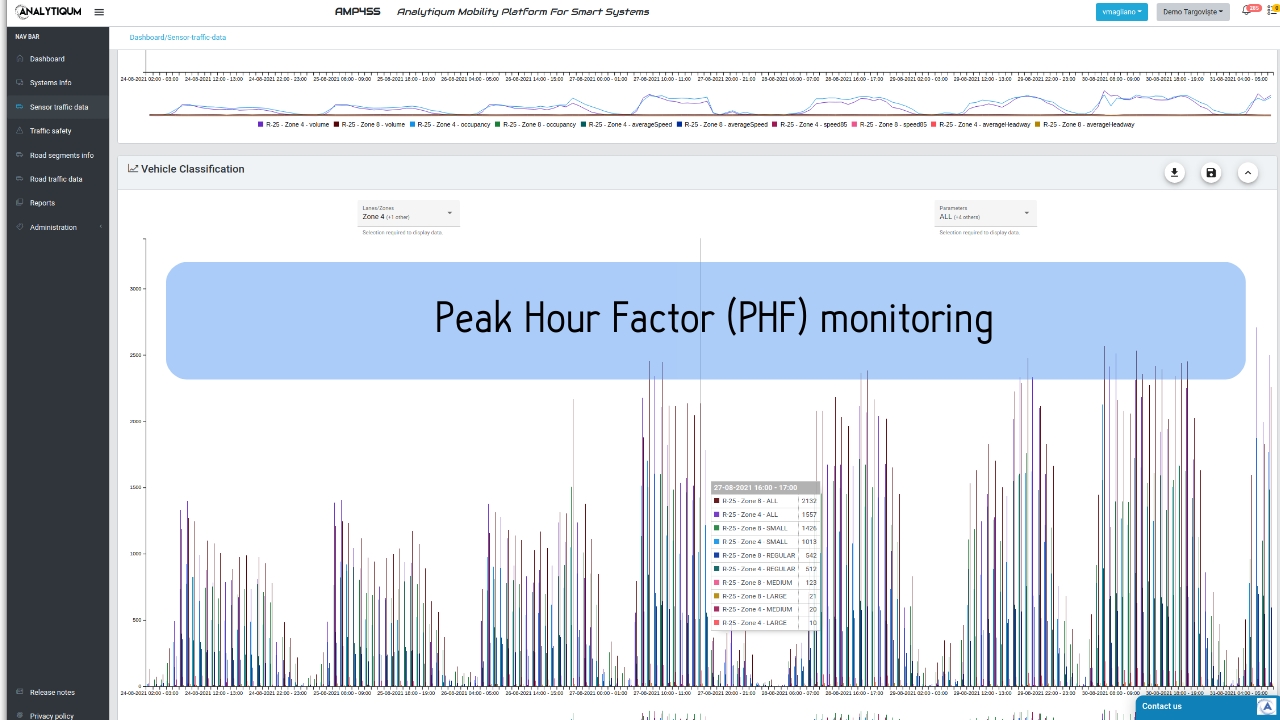Click the AMP4SS platform title

coord(358,12)
